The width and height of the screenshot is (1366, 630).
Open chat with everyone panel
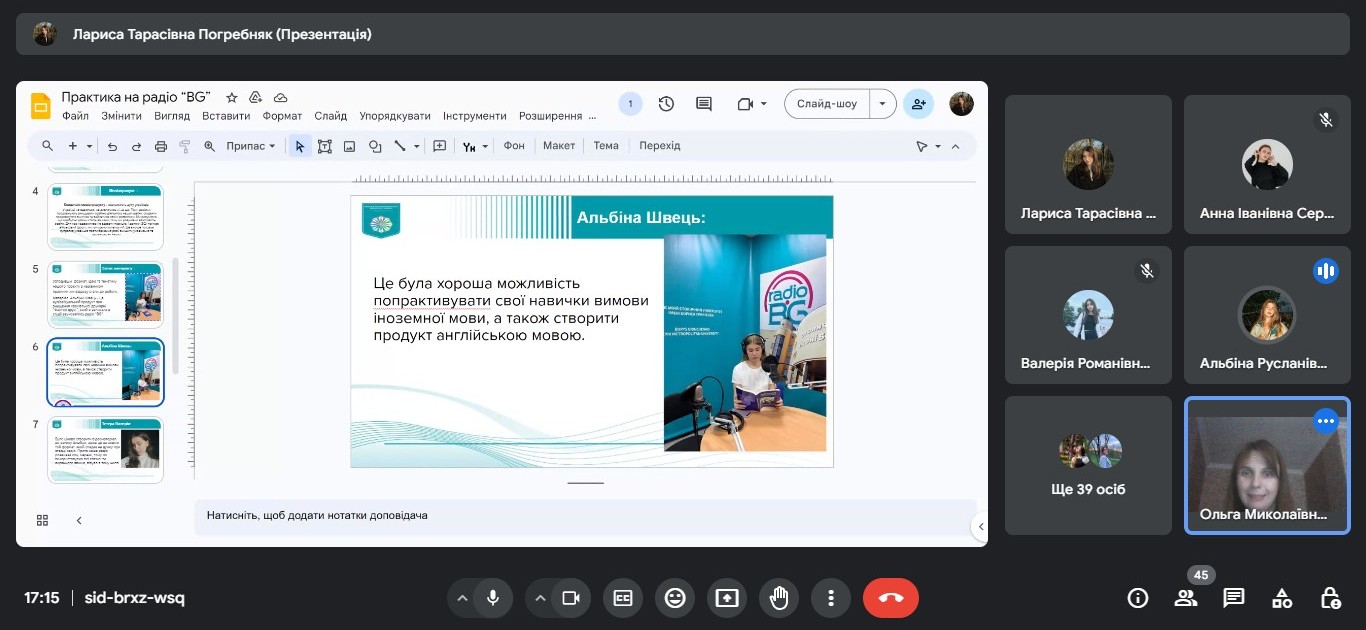tap(1234, 598)
